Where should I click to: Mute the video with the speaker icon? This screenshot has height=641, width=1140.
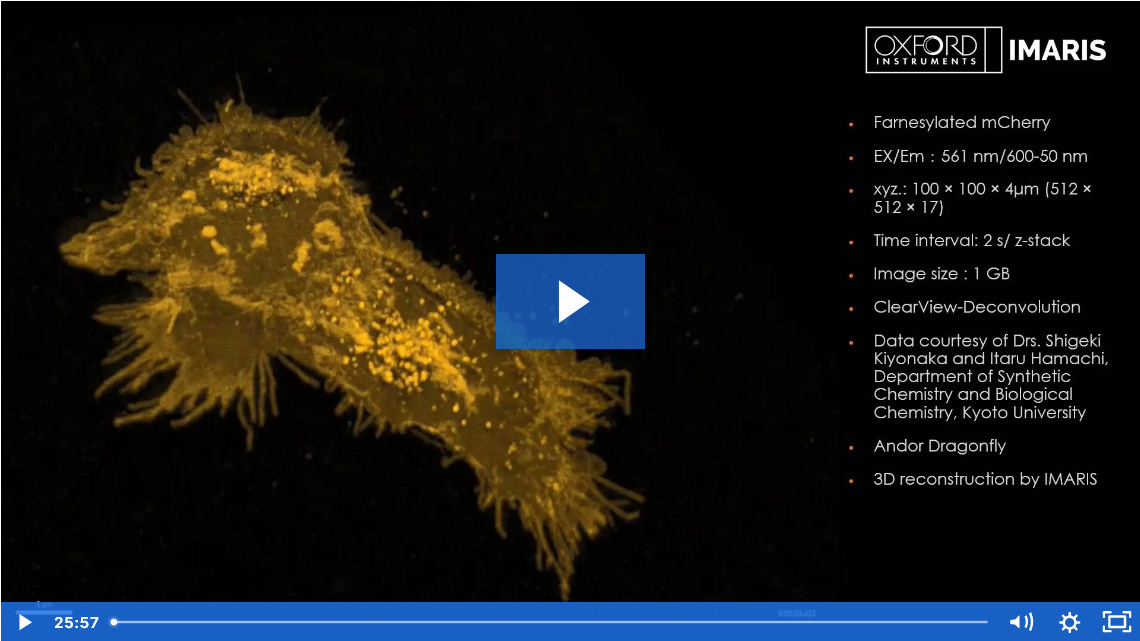pos(1020,622)
